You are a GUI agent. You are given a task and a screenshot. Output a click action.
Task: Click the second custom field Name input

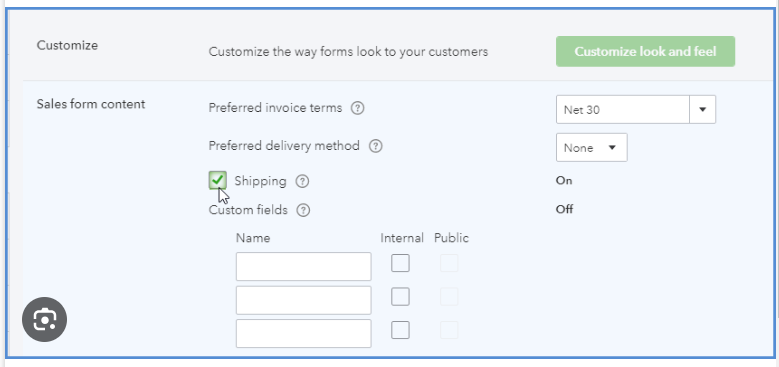point(303,300)
